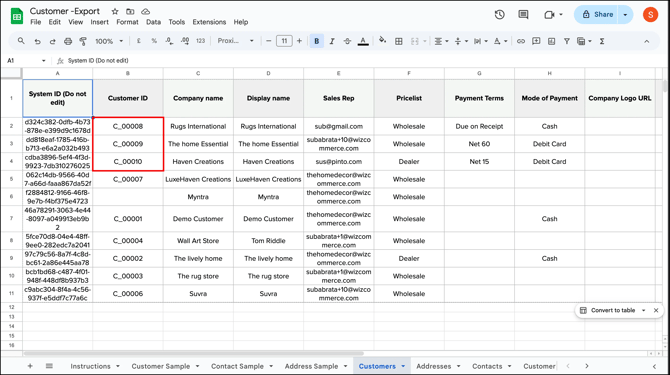The image size is (670, 375).
Task: Check the cloud save status icon
Action: (x=145, y=12)
